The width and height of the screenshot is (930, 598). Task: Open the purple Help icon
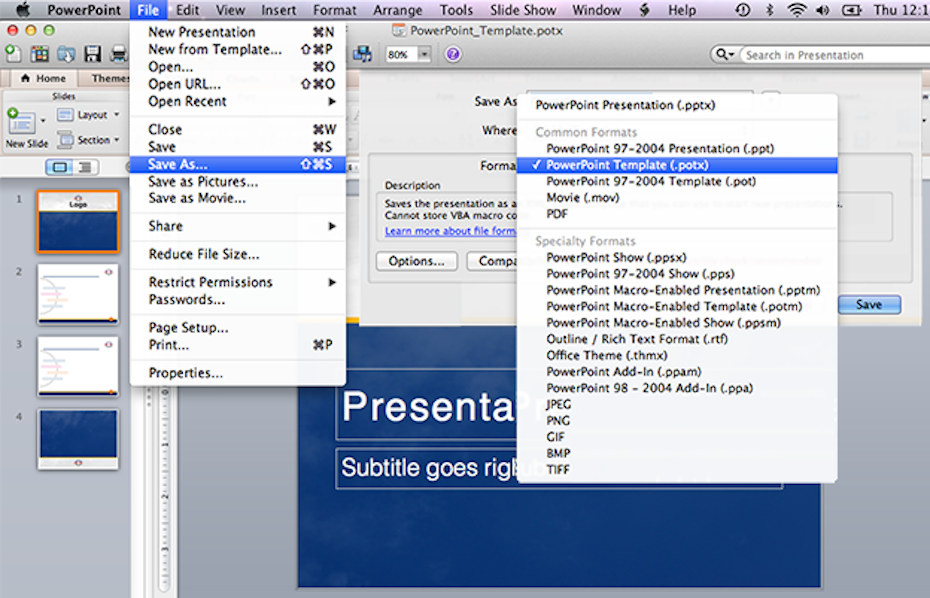[x=453, y=54]
